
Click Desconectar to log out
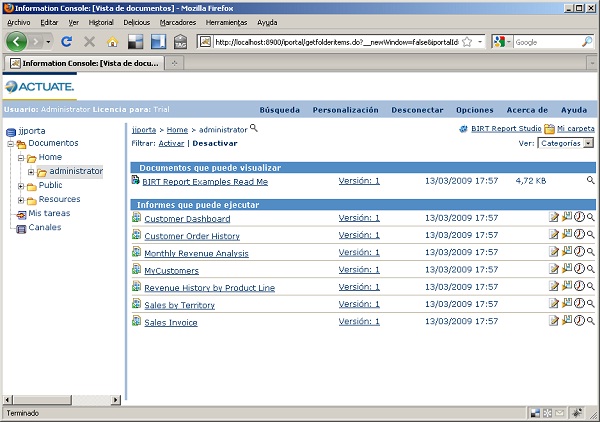click(417, 110)
